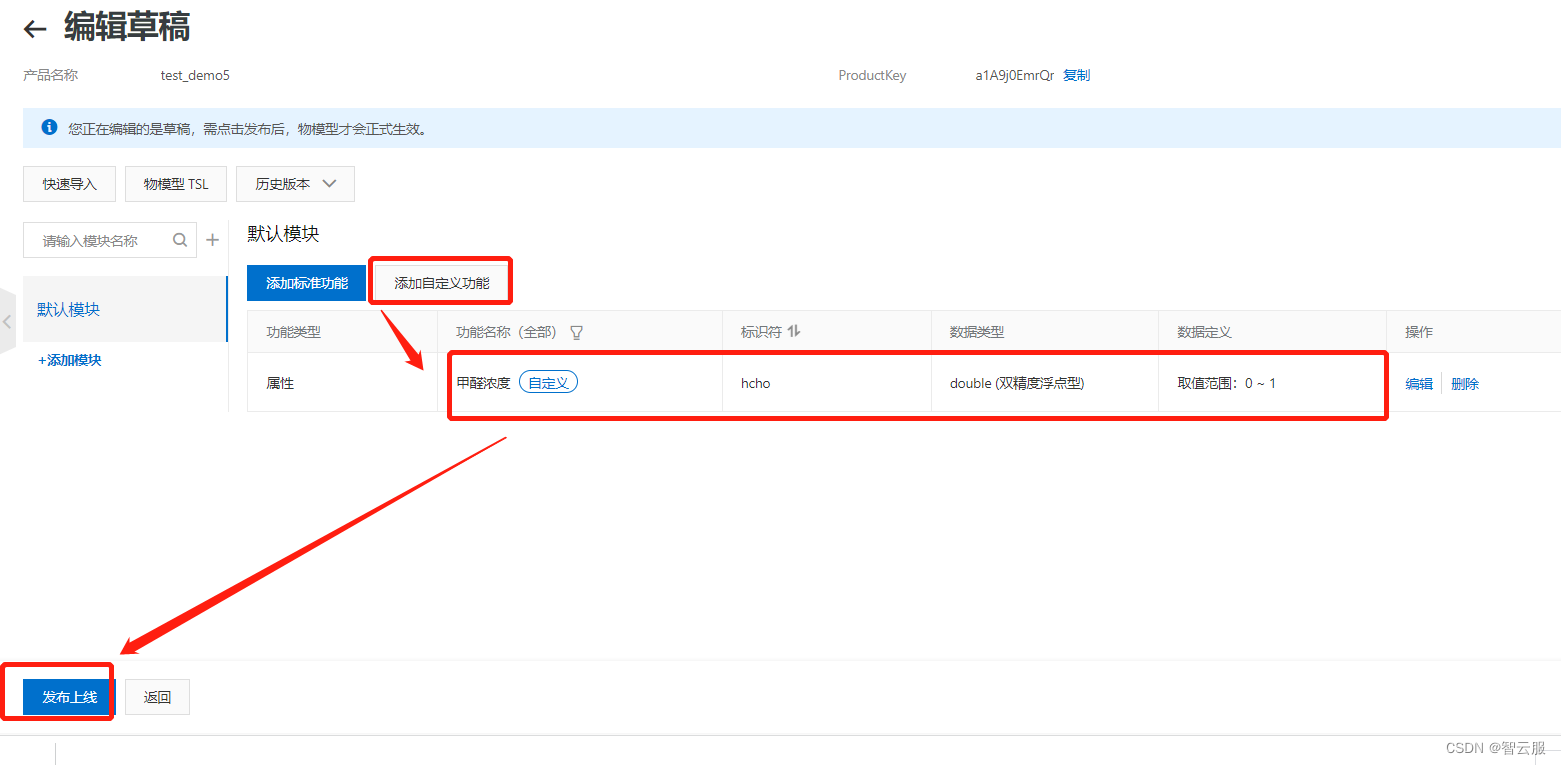Screen dimensions: 1561x765
Task: Collapse the left sidebar with the chevron handle
Action: click(8, 322)
